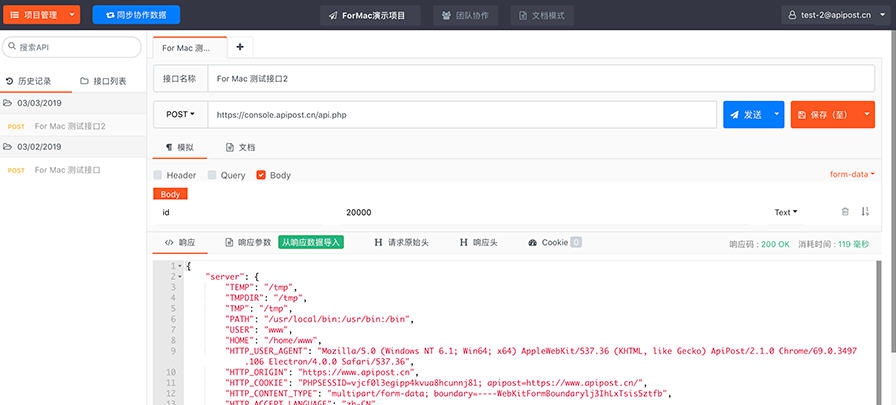Enable the Header checkbox

point(158,175)
